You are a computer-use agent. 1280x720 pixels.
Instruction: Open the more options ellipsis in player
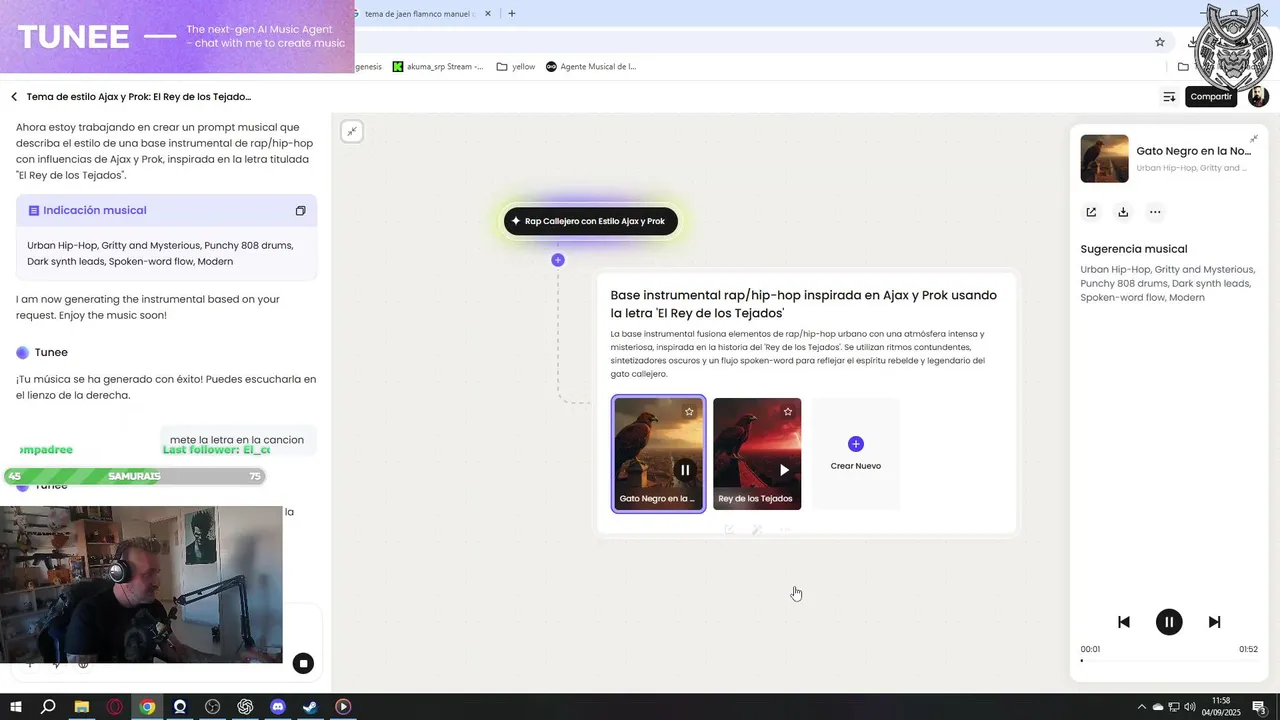coord(1155,212)
